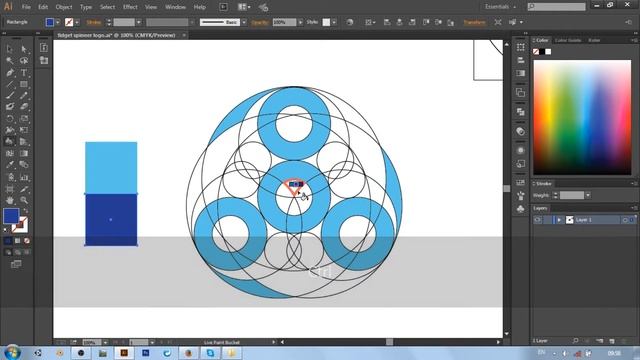This screenshot has width=640, height=360.
Task: Click the black swatch in Color panel
Action: coord(542,51)
